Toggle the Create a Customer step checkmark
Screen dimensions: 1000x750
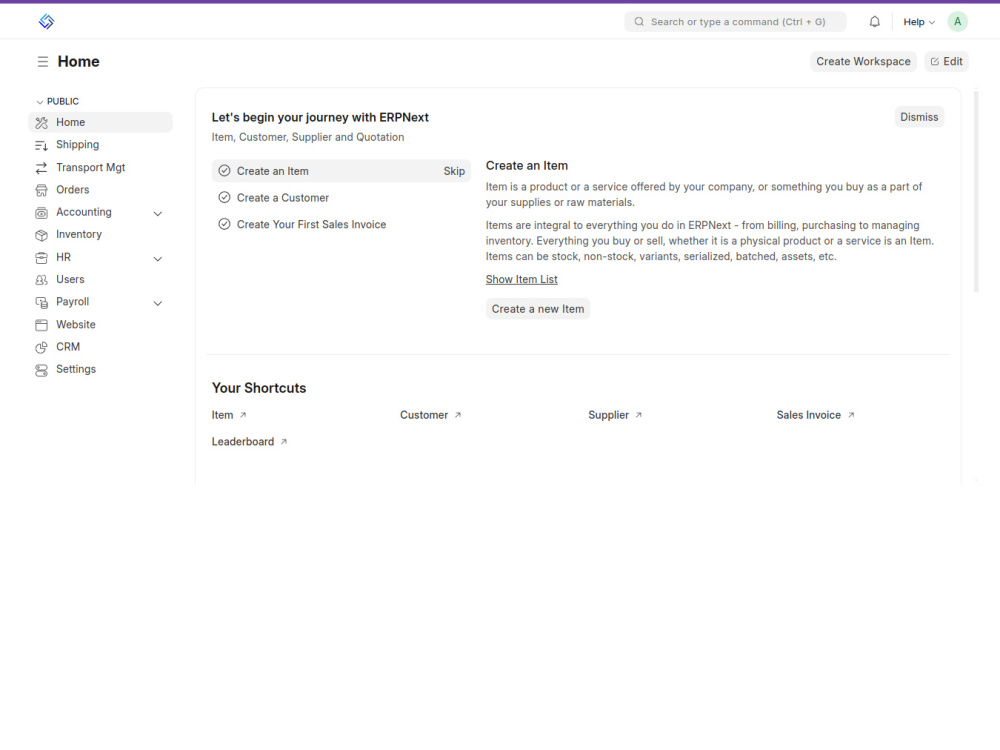(224, 197)
